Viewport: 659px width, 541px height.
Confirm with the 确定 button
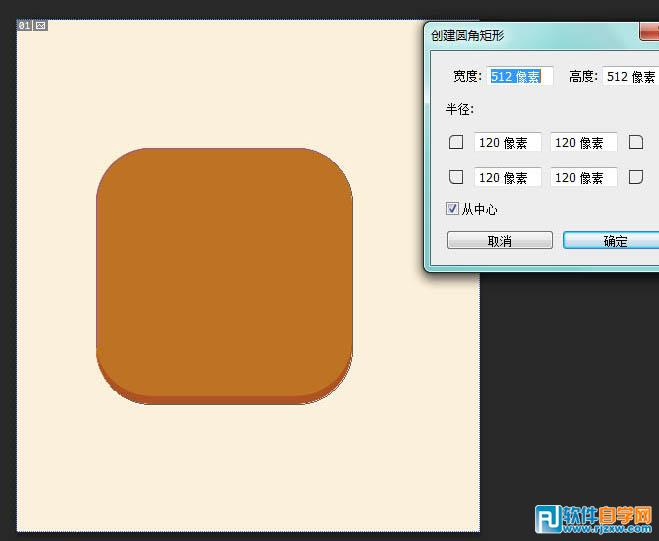click(611, 241)
